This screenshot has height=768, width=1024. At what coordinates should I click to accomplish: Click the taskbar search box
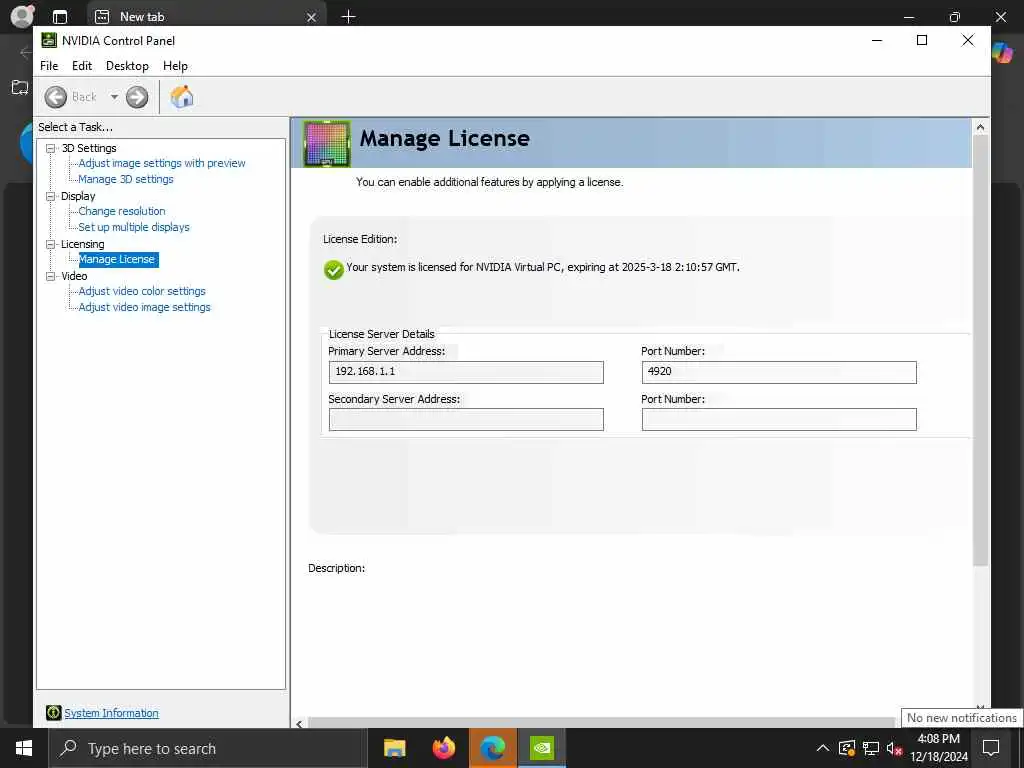pos(208,748)
